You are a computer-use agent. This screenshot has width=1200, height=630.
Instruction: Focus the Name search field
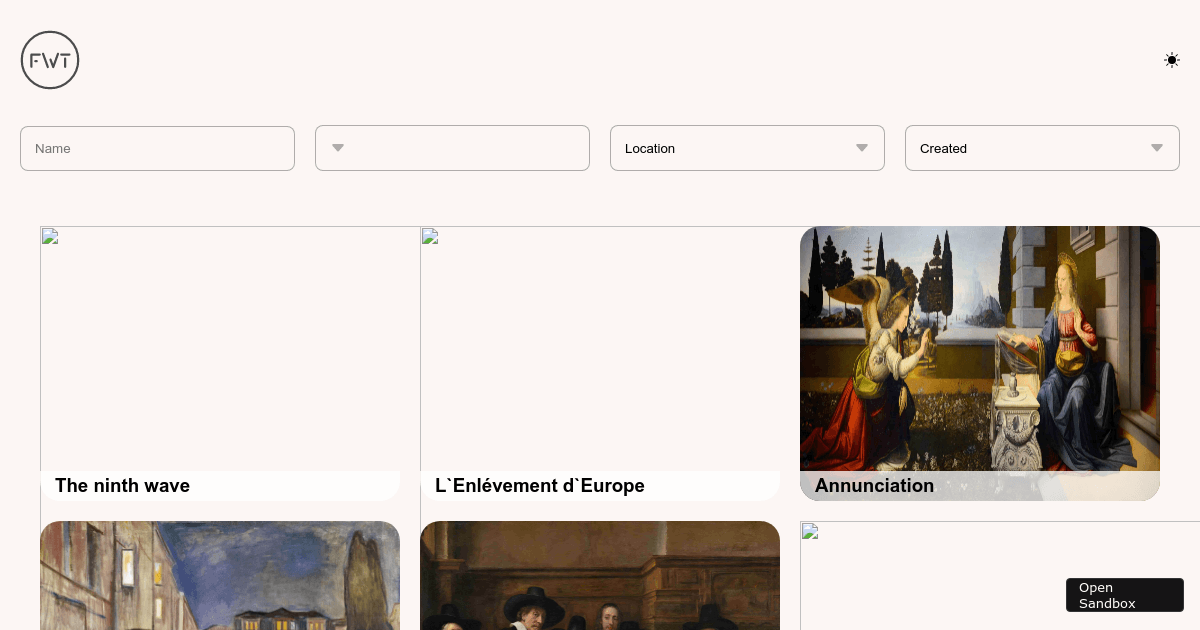click(157, 148)
